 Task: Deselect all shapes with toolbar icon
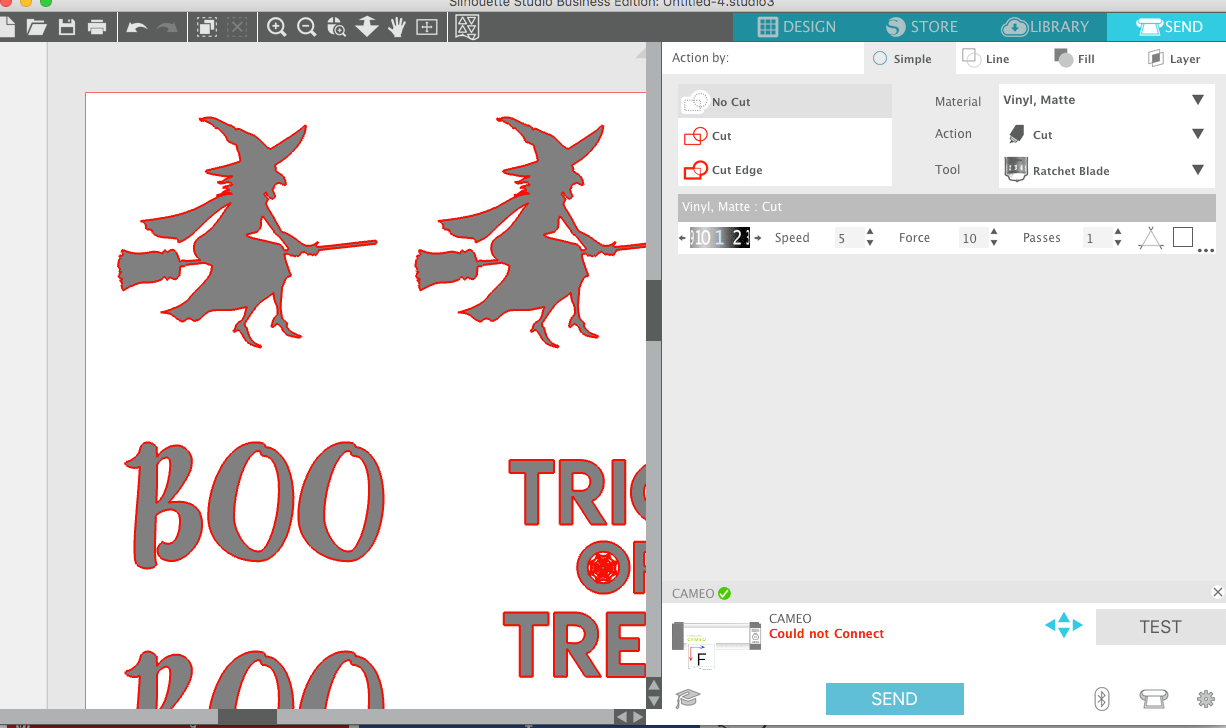[x=237, y=27]
